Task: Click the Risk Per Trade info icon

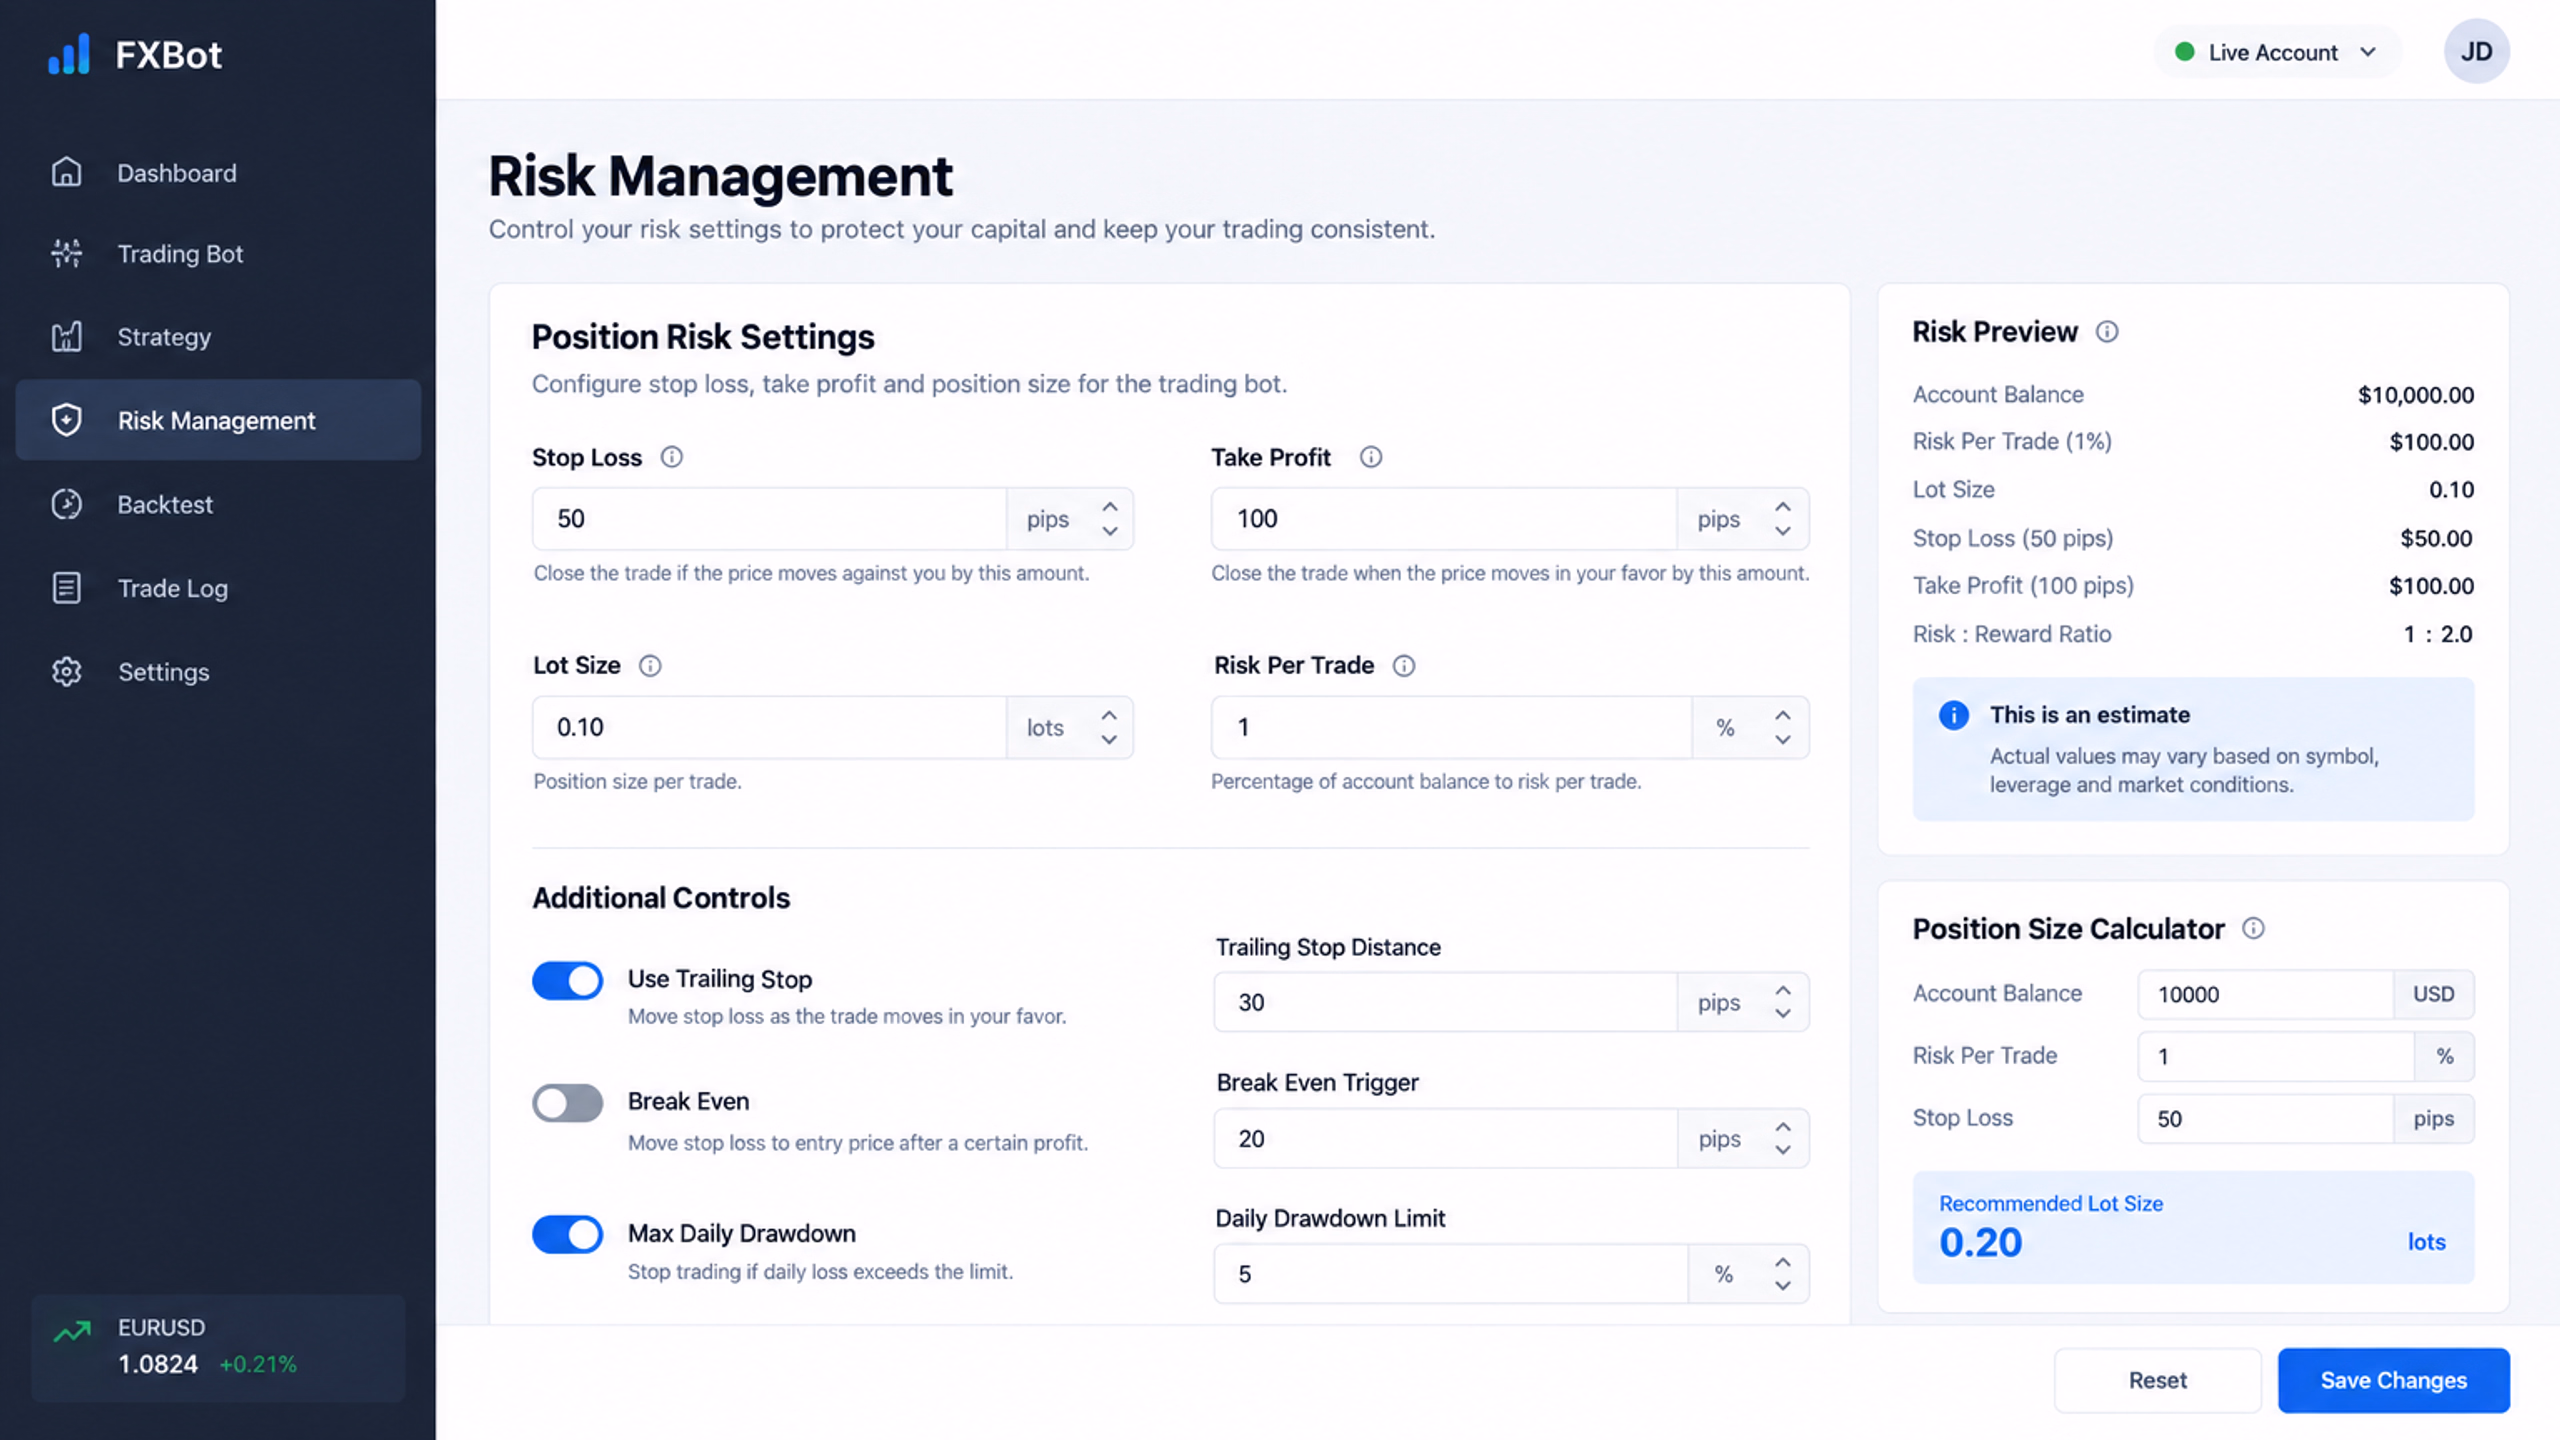Action: (1404, 666)
